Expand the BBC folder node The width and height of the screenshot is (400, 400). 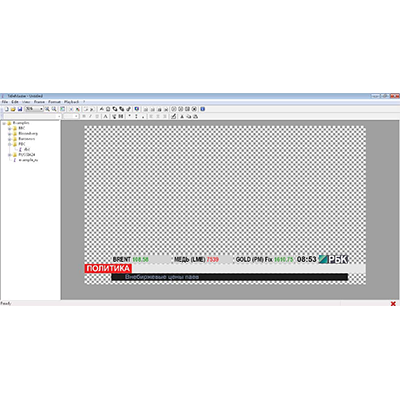(x=10, y=128)
